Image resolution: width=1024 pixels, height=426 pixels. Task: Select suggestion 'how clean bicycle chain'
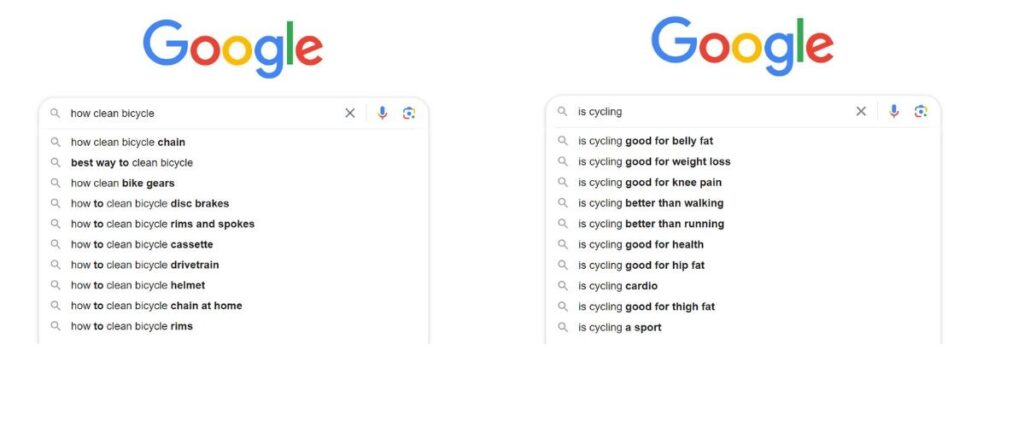(x=128, y=142)
